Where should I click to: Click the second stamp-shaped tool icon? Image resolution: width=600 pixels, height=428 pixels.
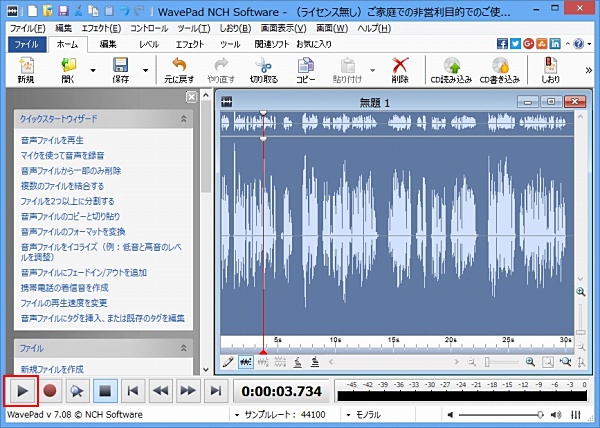point(315,362)
